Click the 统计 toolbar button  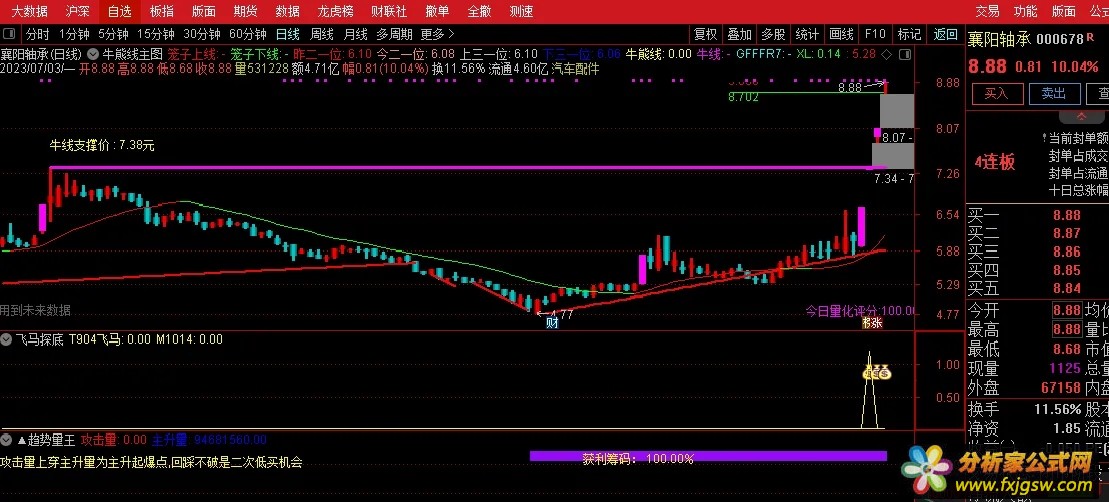click(x=807, y=34)
